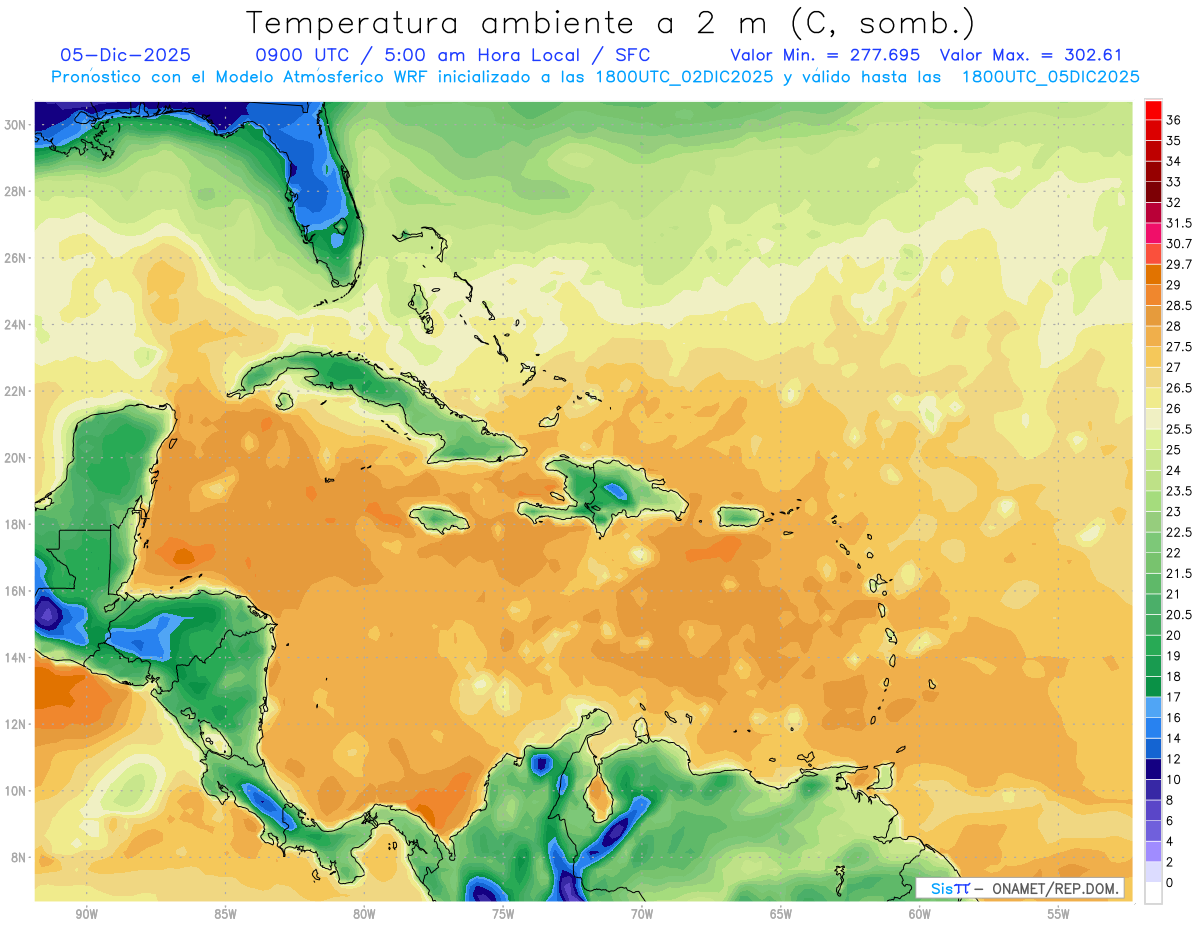Click the longitude label "70W"
This screenshot has width=1200, height=927.
[x=642, y=914]
